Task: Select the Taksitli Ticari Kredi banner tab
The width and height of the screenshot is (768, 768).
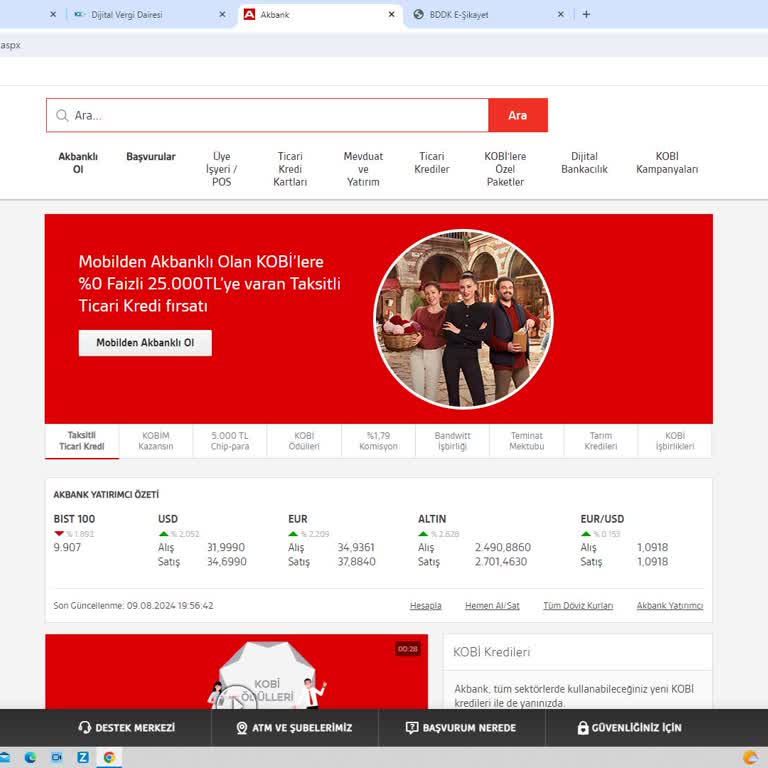Action: coord(82,441)
